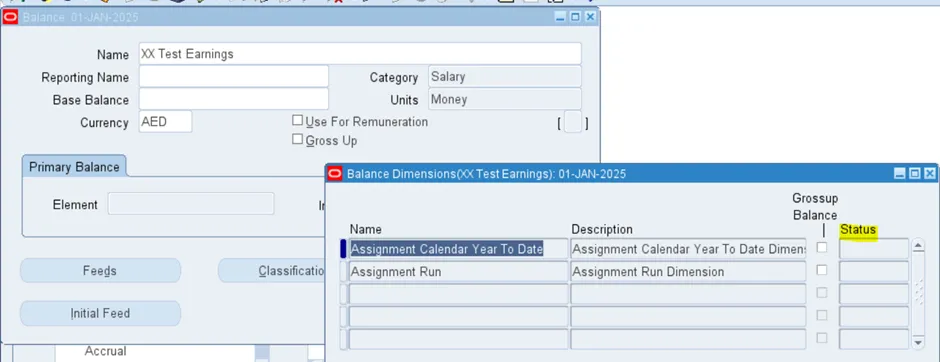The height and width of the screenshot is (362, 940).
Task: Tick the Gross Up checkbox
Action: point(297,140)
